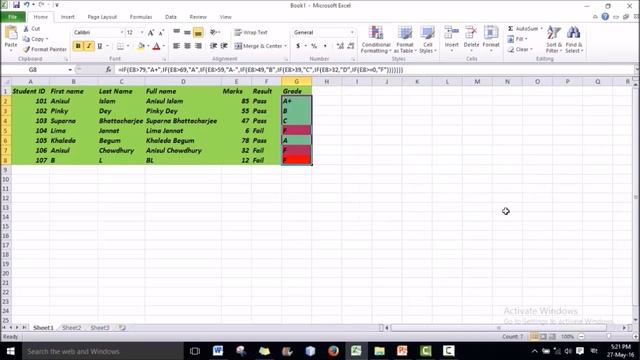Apply the red Font Color
Screen dimensions: 640x360
(156, 46)
